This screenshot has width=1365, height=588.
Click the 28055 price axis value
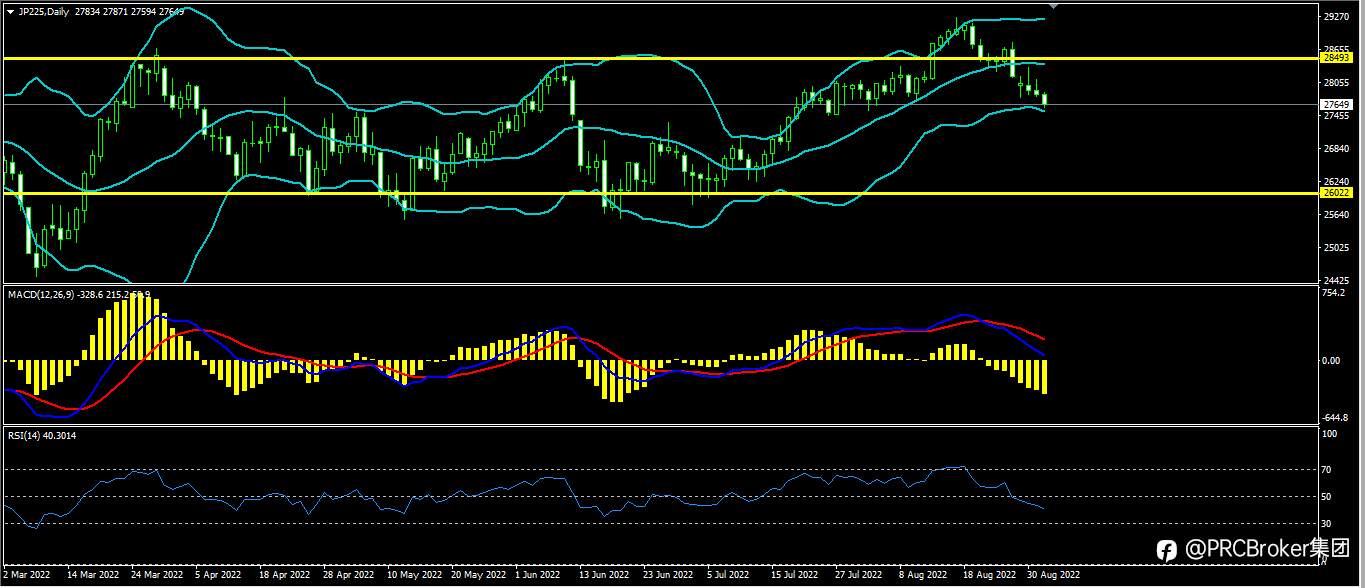click(1336, 84)
